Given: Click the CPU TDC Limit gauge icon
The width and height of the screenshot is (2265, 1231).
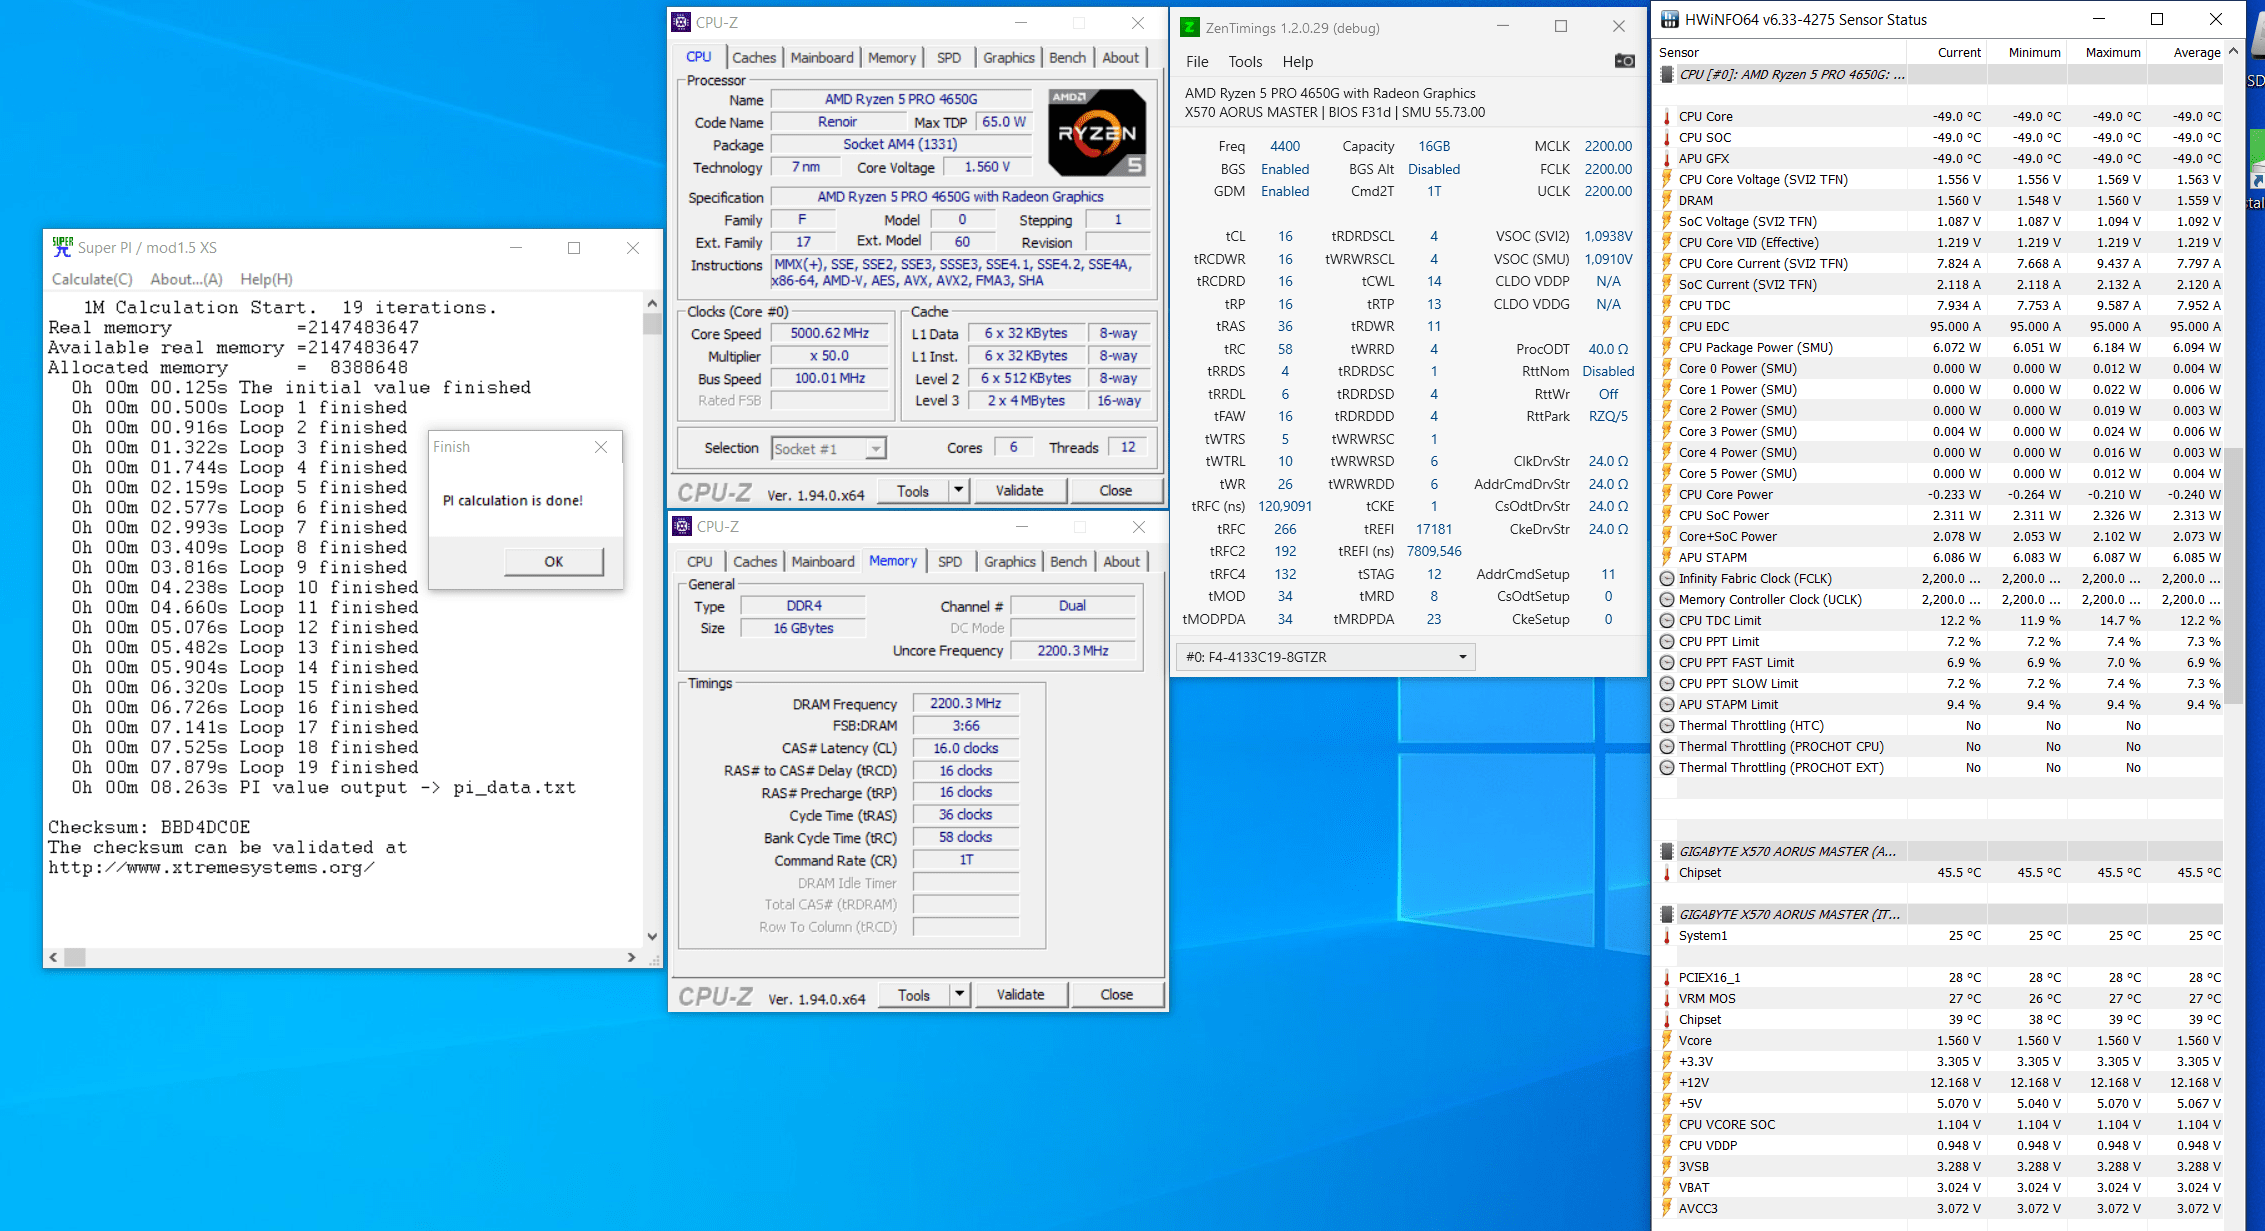Looking at the screenshot, I should (1667, 621).
